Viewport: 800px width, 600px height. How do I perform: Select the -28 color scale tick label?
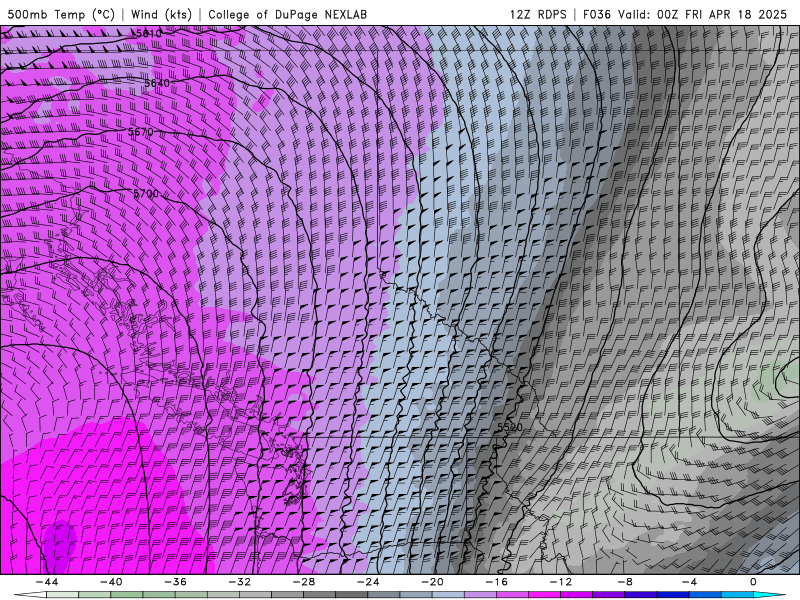click(x=304, y=582)
